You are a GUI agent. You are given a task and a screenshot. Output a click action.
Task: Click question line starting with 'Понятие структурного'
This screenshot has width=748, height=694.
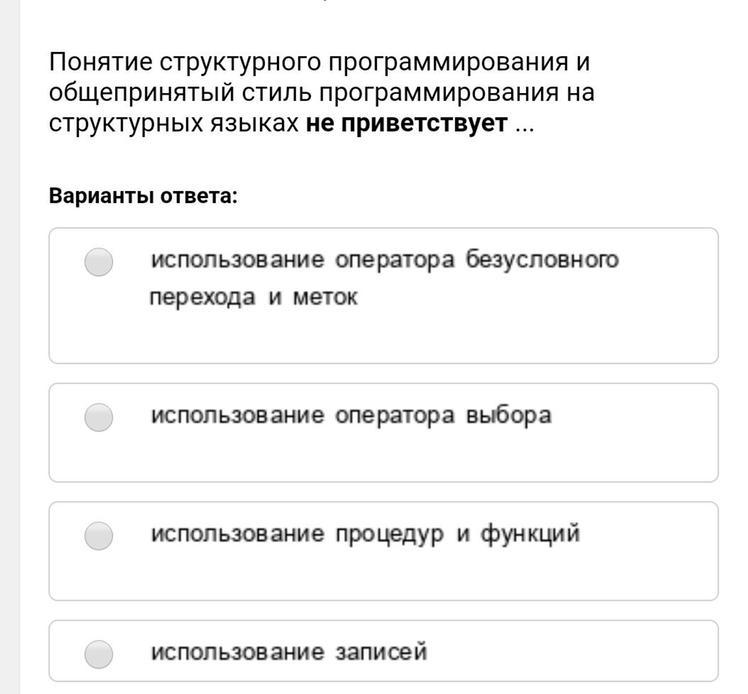(320, 63)
